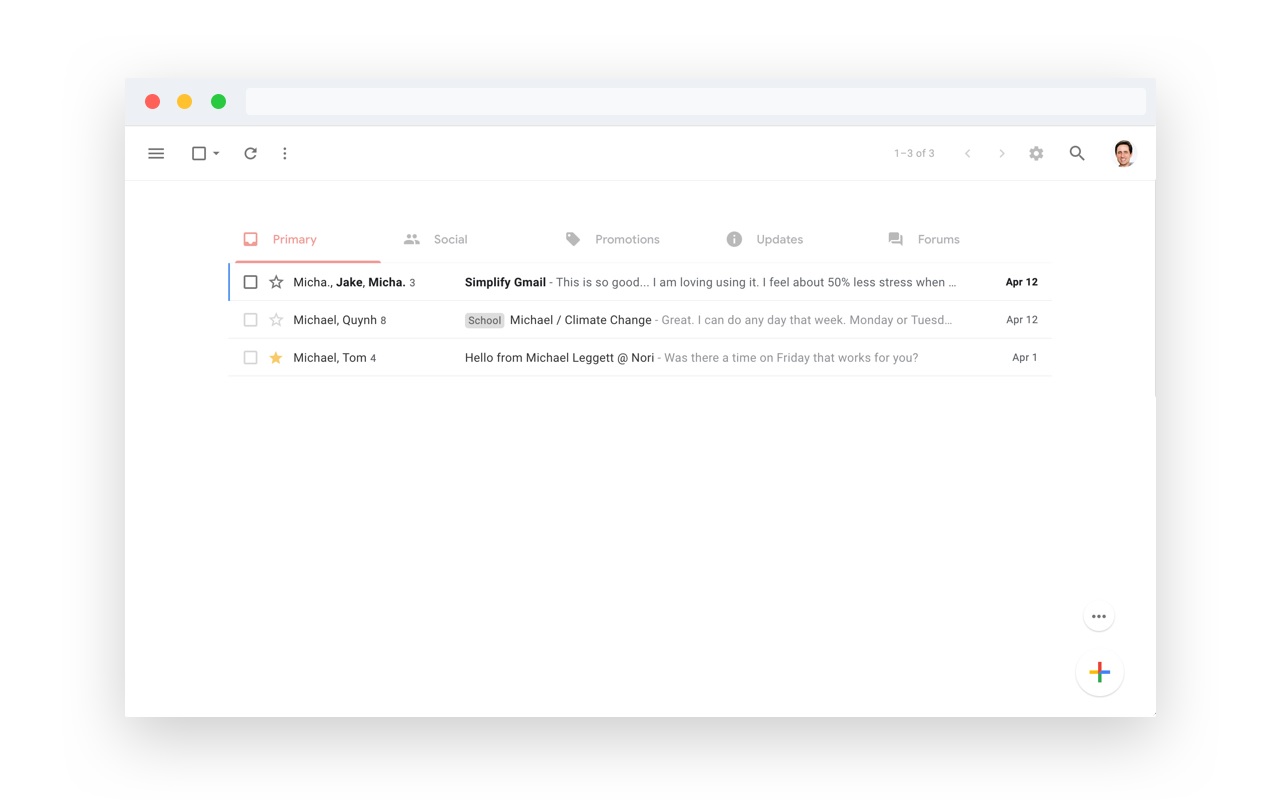The width and height of the screenshot is (1280, 800).
Task: Select the Michael, Quynh email checkbox
Action: tap(250, 320)
